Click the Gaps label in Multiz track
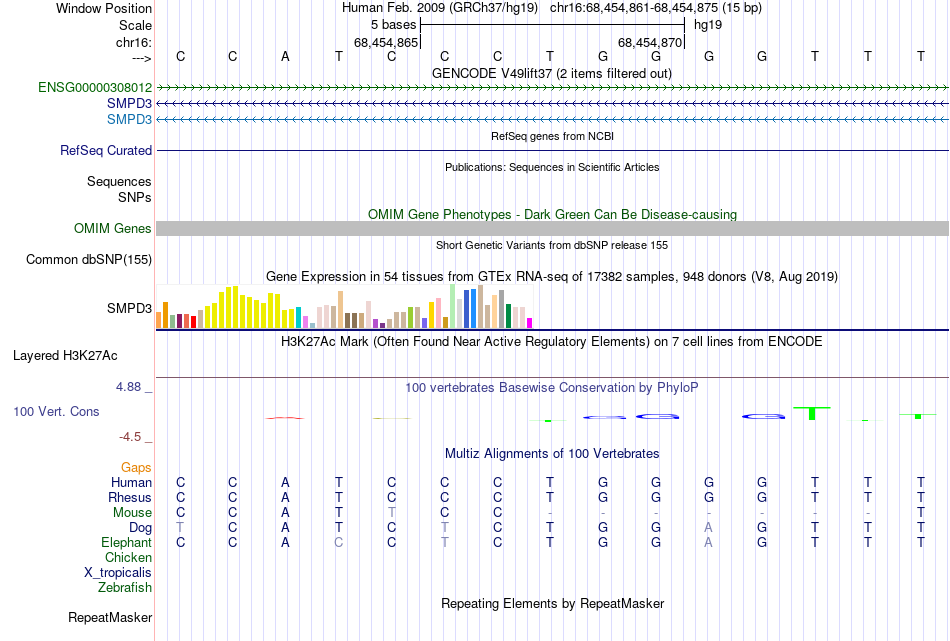This screenshot has width=950, height=641. coord(136,467)
